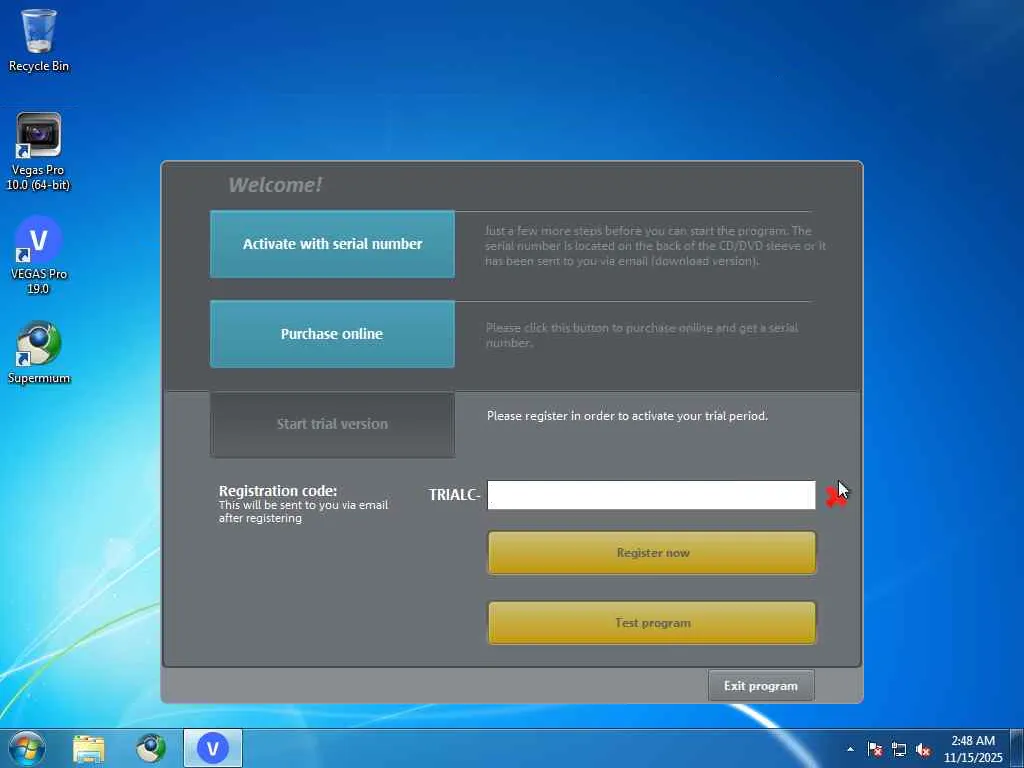Click the Registration code: label

pos(278,490)
